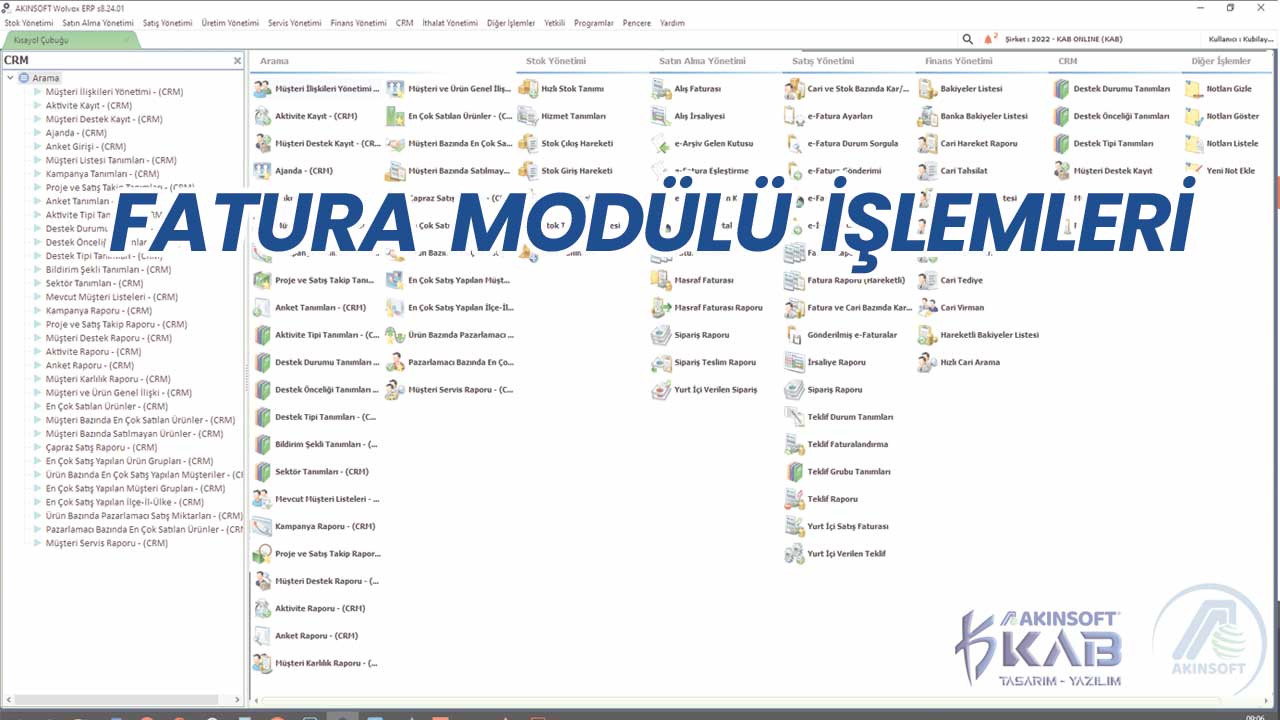Open Yurt İçi Verilen Sipariş shortcut
This screenshot has width=1280, height=720.
click(x=704, y=390)
